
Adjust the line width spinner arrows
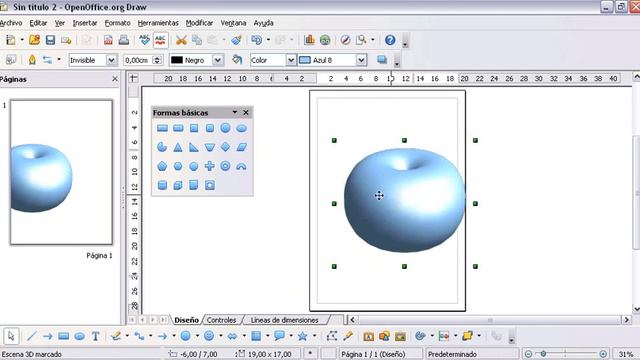pyautogui.click(x=157, y=60)
